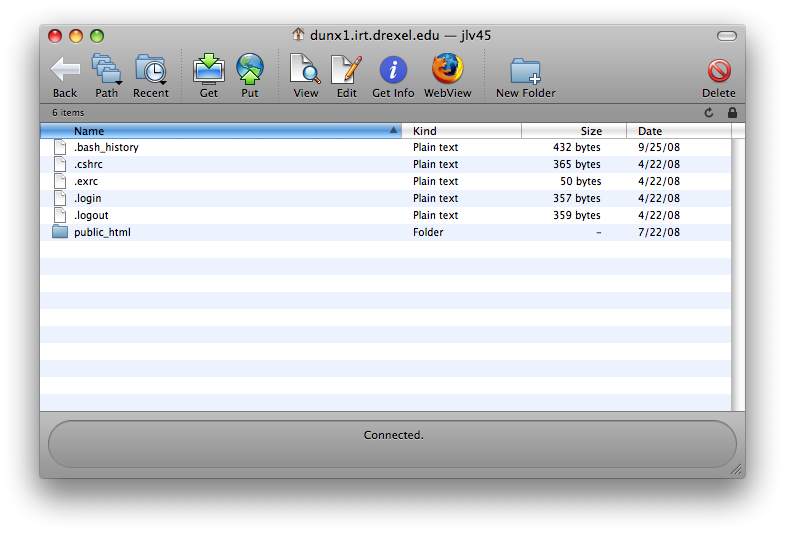Viewport: 785px width, 533px height.
Task: Sort by the Size column
Action: pyautogui.click(x=574, y=131)
